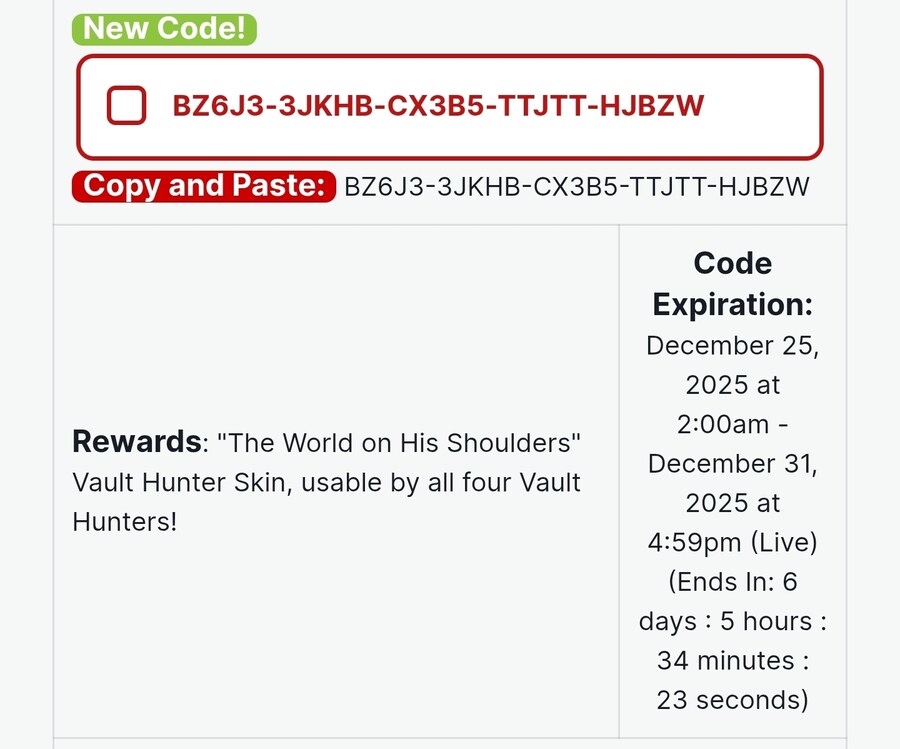The height and width of the screenshot is (749, 900).
Task: Click the "December 25, 2025" start date
Action: 732,364
